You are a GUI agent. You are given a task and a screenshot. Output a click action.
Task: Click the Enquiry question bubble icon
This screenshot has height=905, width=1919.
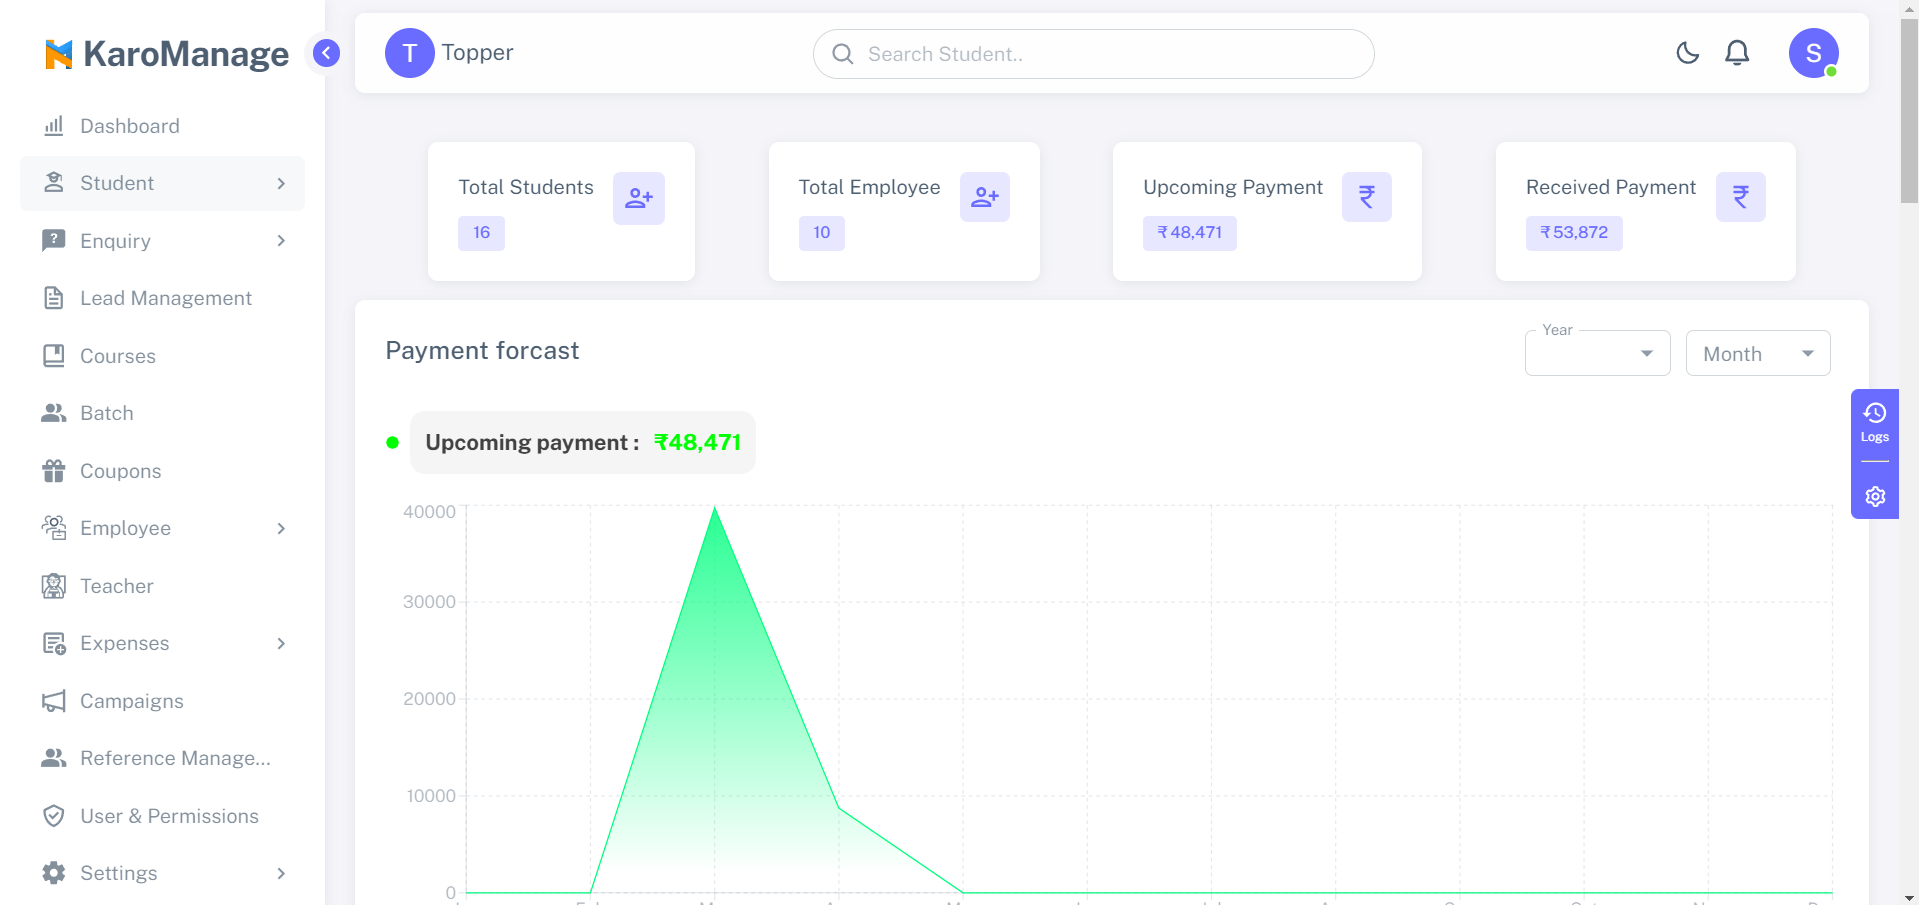[x=54, y=241]
